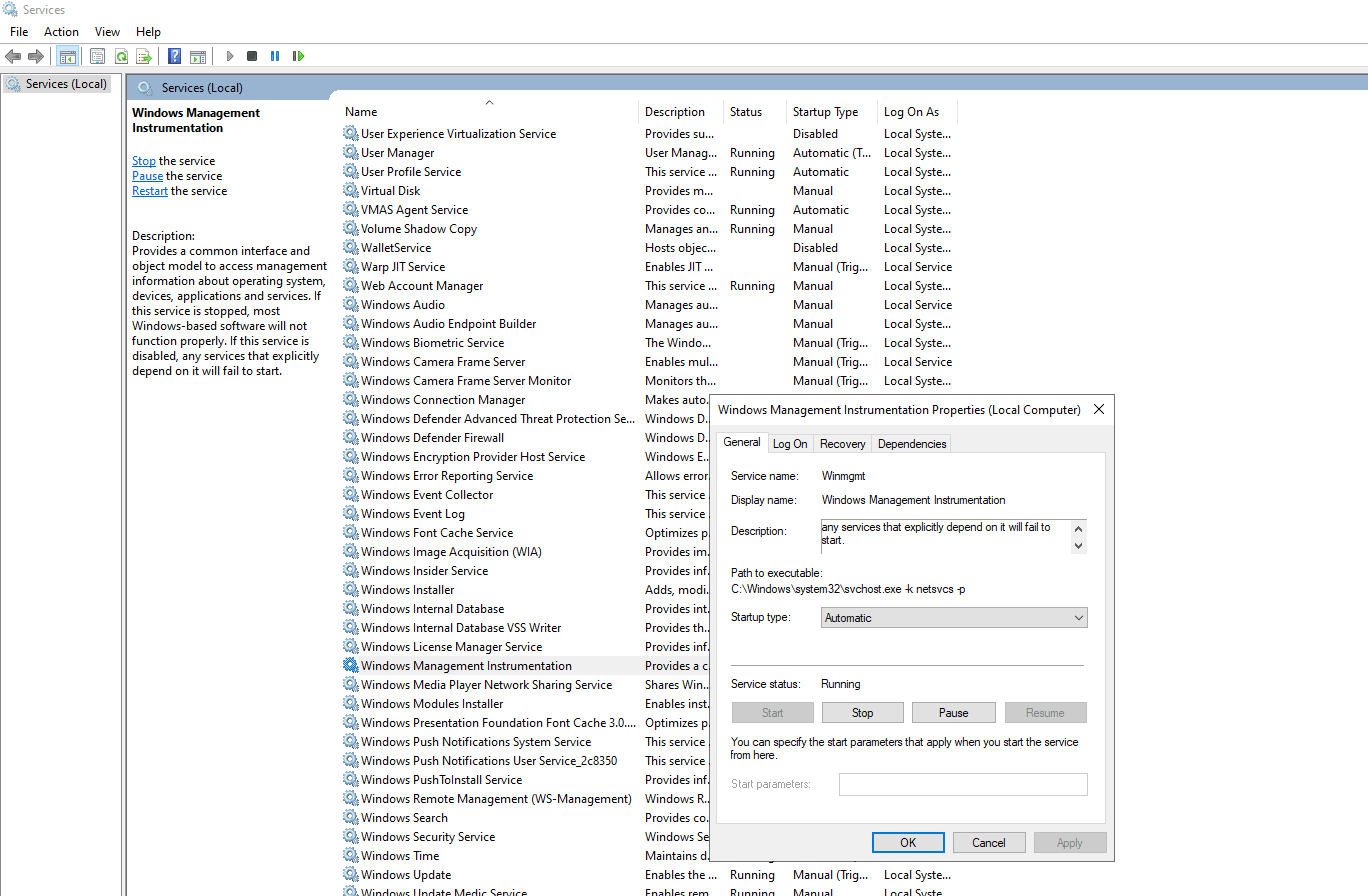Click the Start Service play icon in the toolbar
Image resolution: width=1368 pixels, height=896 pixels.
[230, 56]
